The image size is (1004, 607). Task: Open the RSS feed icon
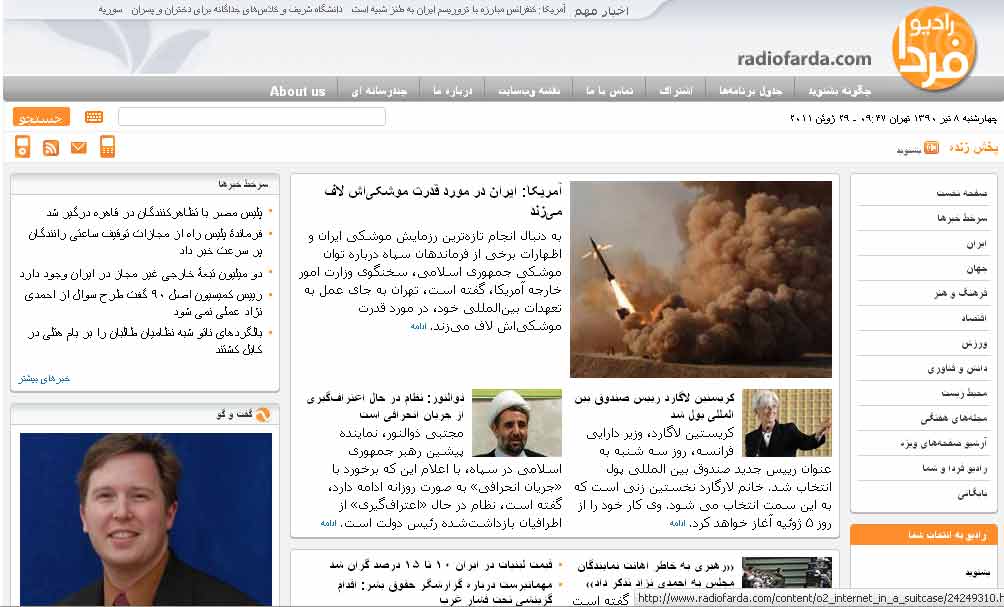click(51, 148)
